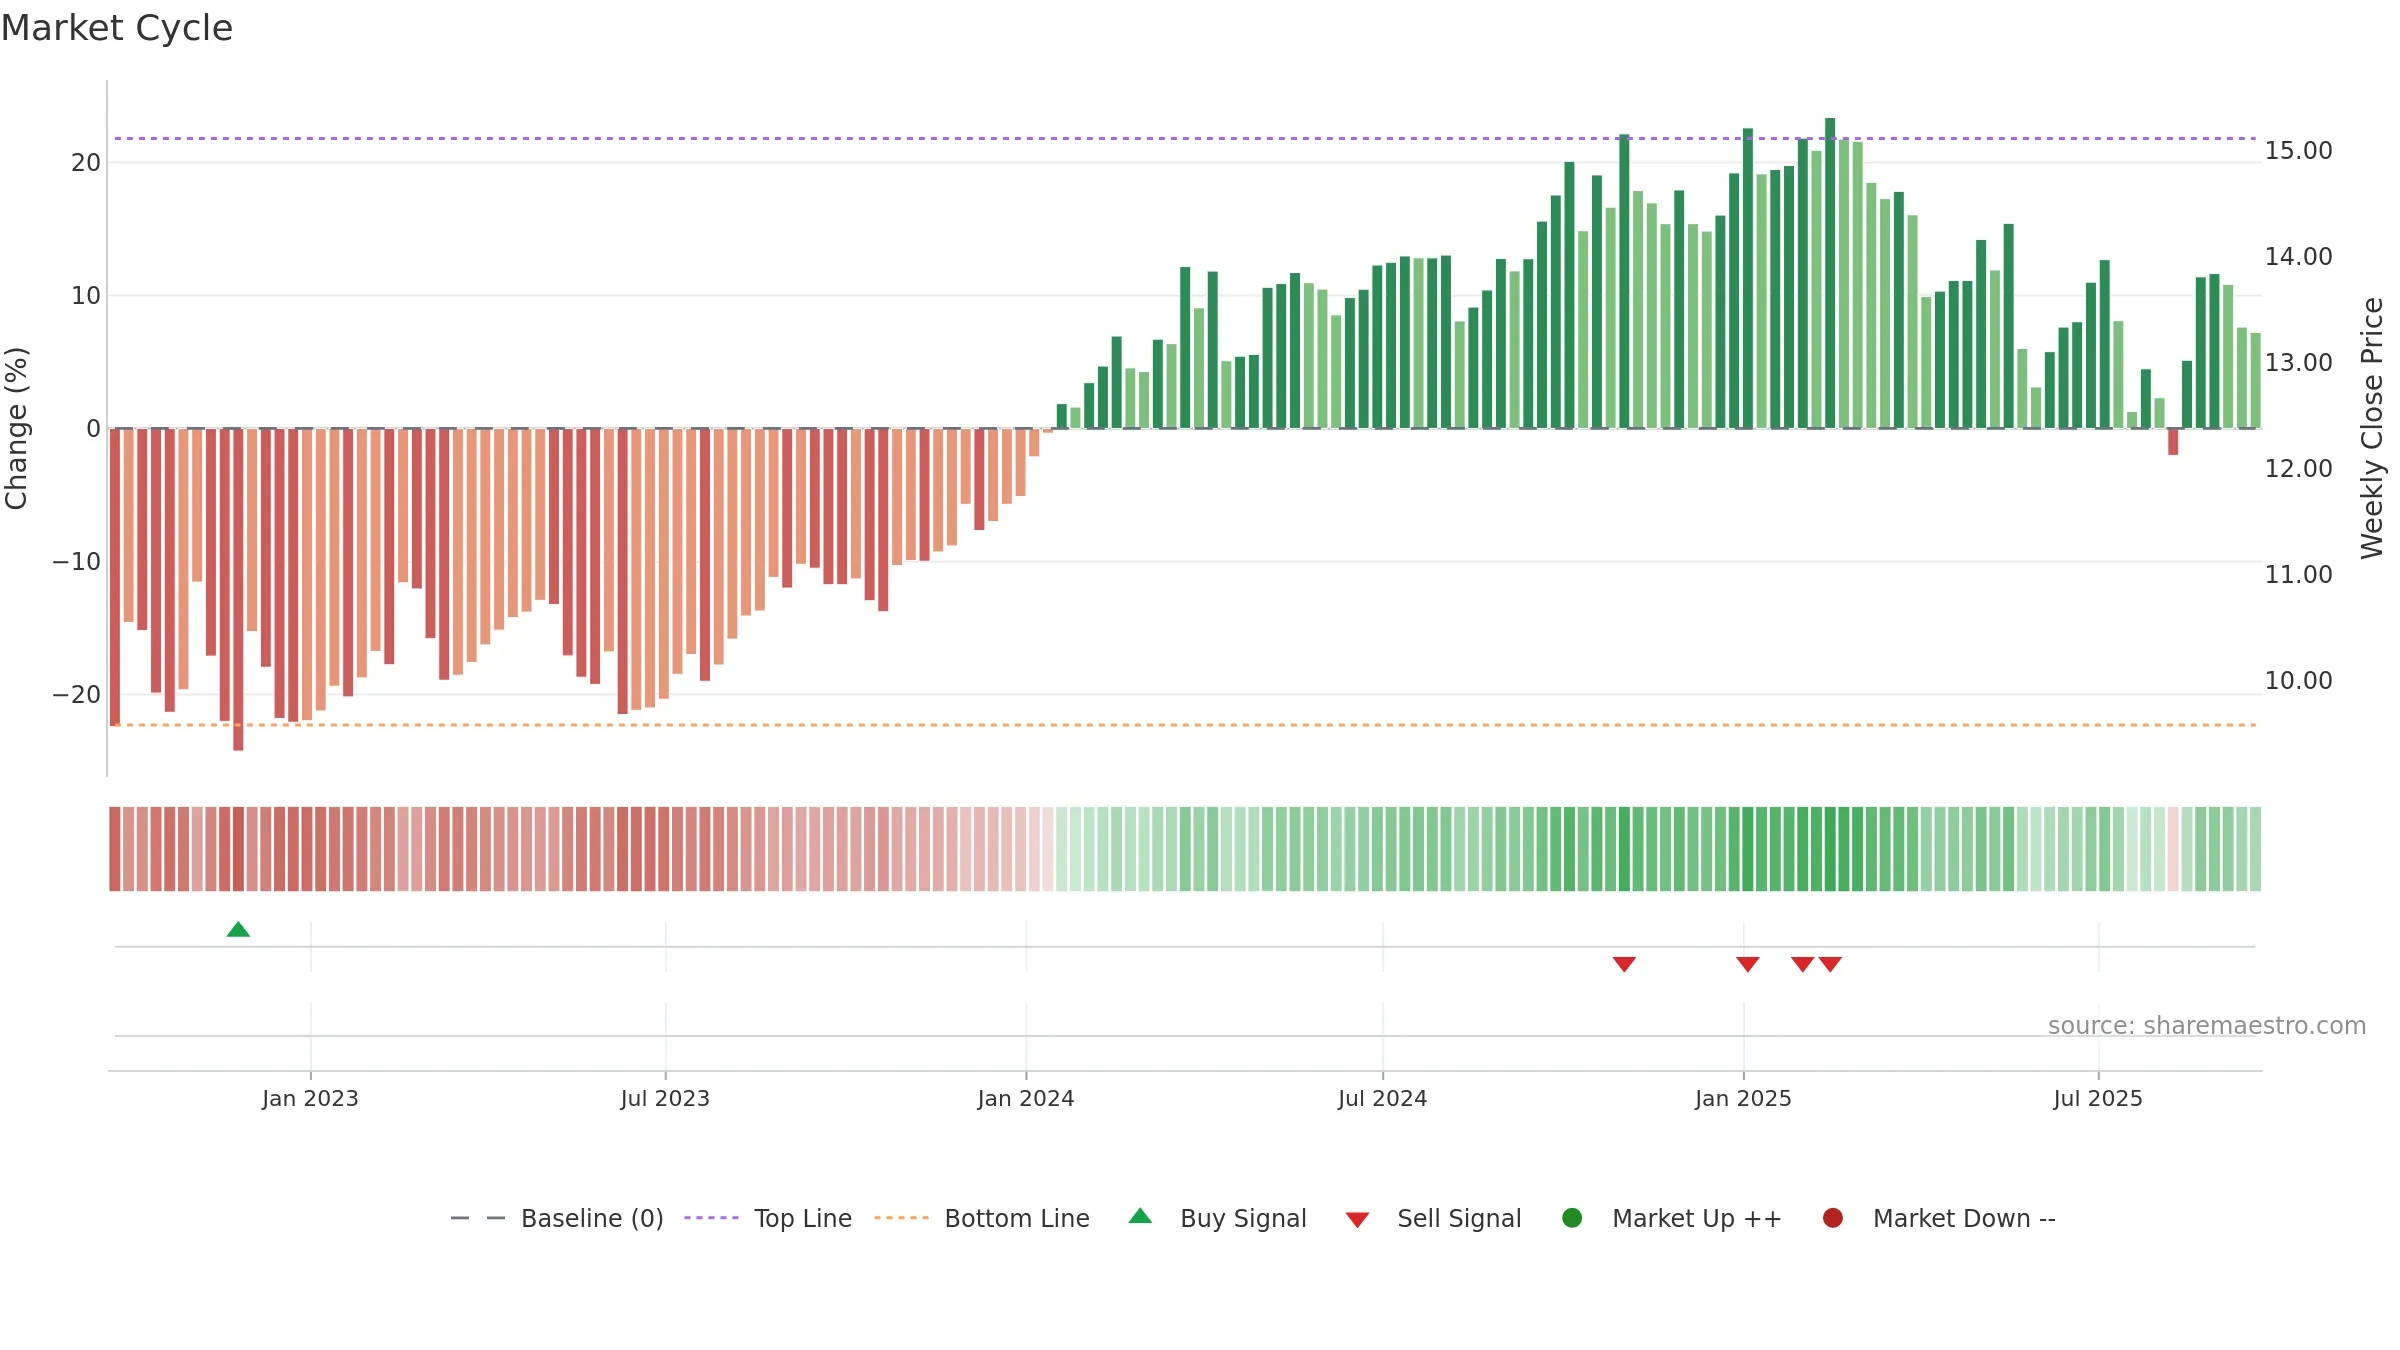Click the dark red circle icon in legend

pos(1833,1218)
